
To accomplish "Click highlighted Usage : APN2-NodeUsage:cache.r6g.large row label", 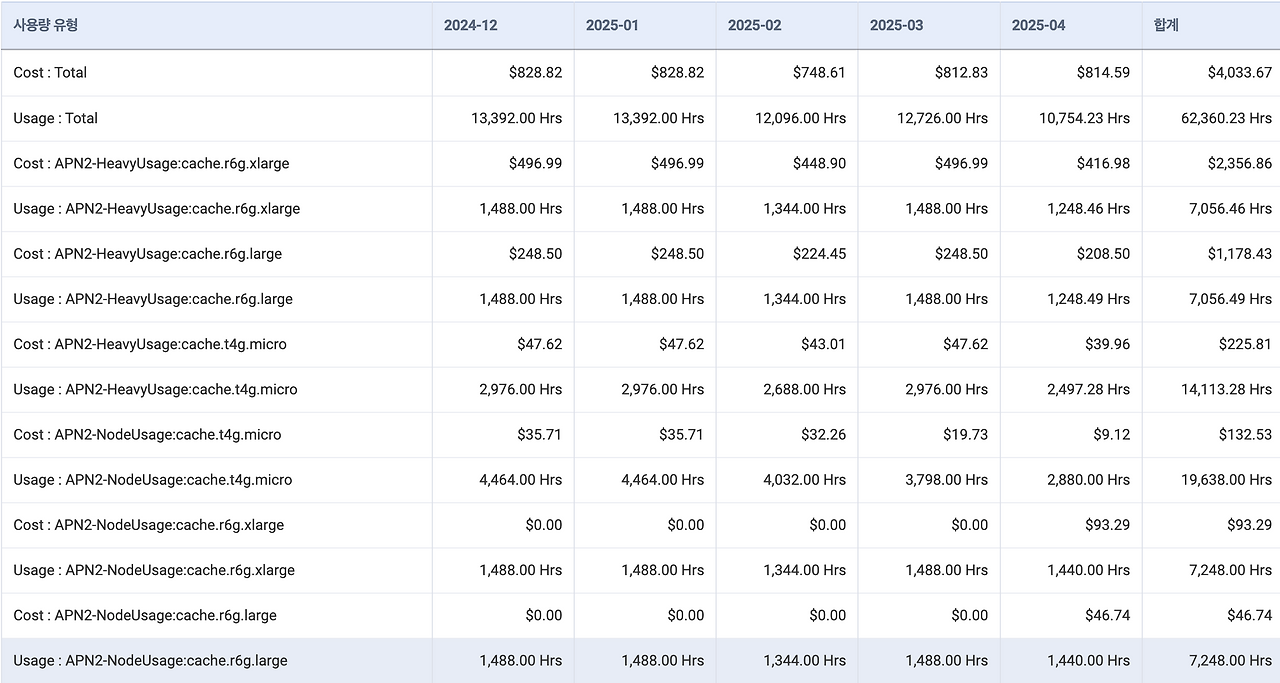I will (150, 661).
